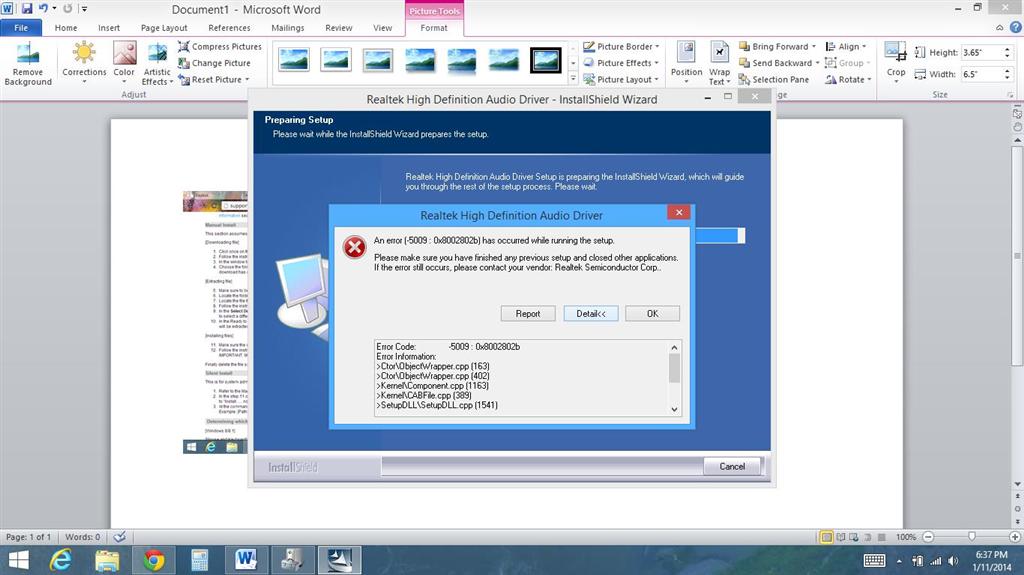
Task: Open the Position options button
Action: [686, 63]
